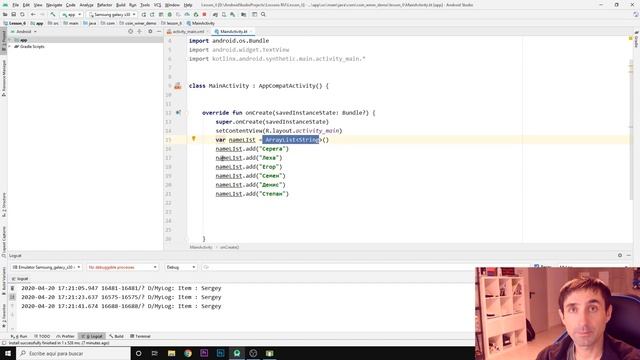Open the Samsung galaxy s10 device dropdown
This screenshot has width=640, height=360.
(112, 14)
